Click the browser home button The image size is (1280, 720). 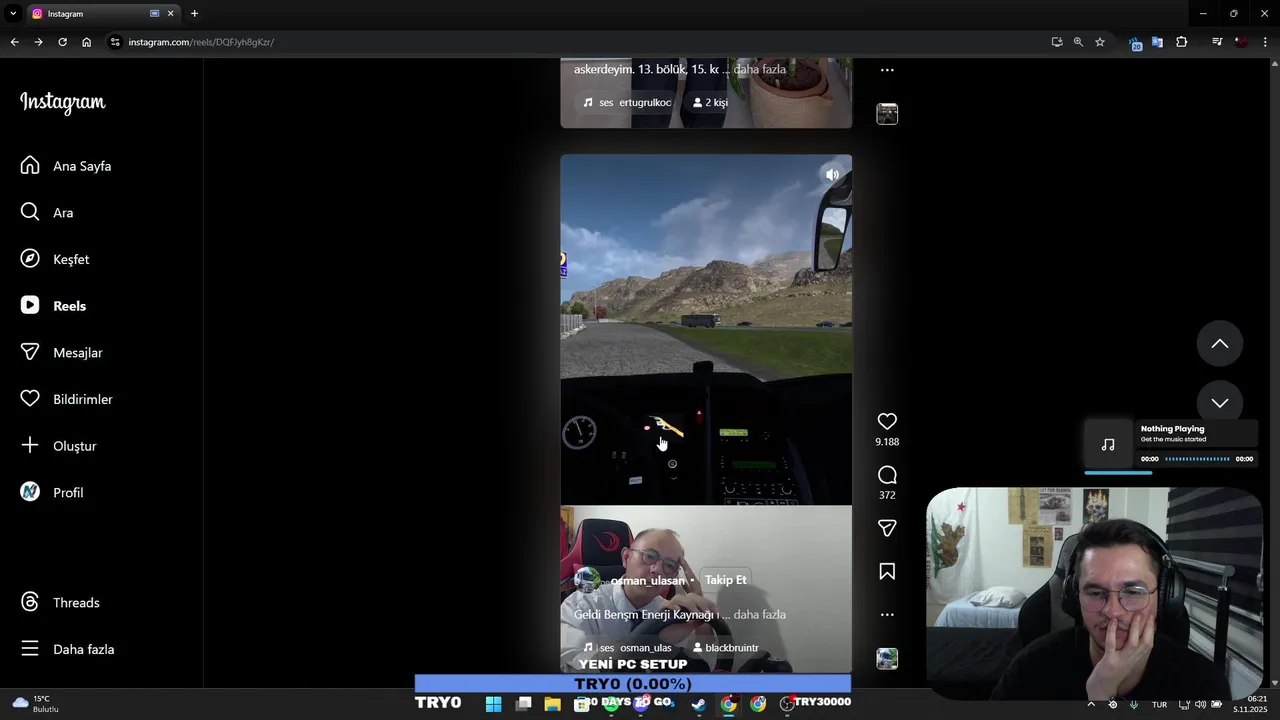pos(86,42)
